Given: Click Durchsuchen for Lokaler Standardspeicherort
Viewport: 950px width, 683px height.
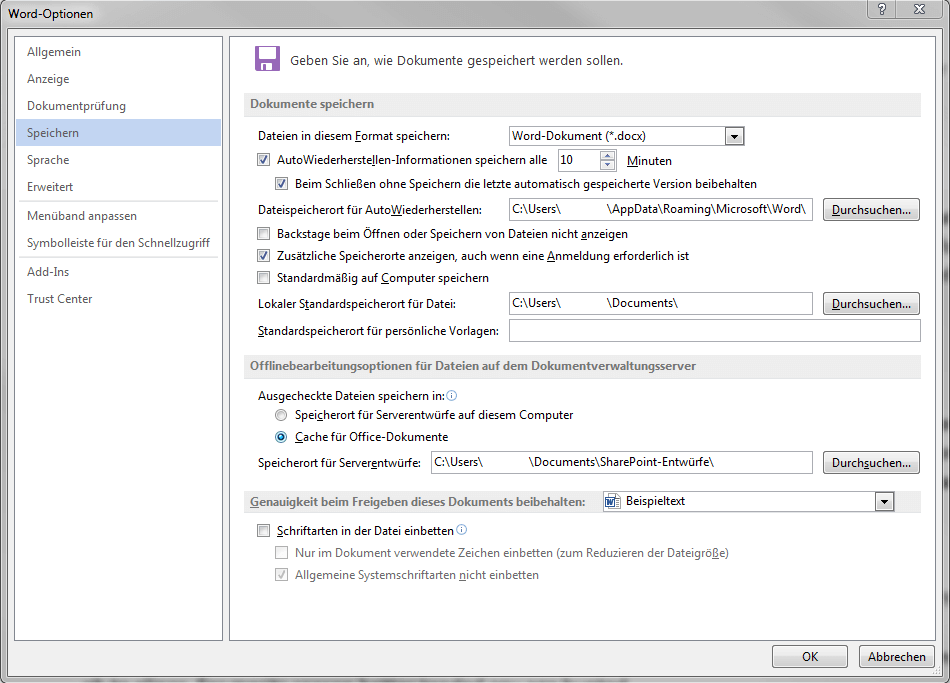Looking at the screenshot, I should [x=871, y=304].
